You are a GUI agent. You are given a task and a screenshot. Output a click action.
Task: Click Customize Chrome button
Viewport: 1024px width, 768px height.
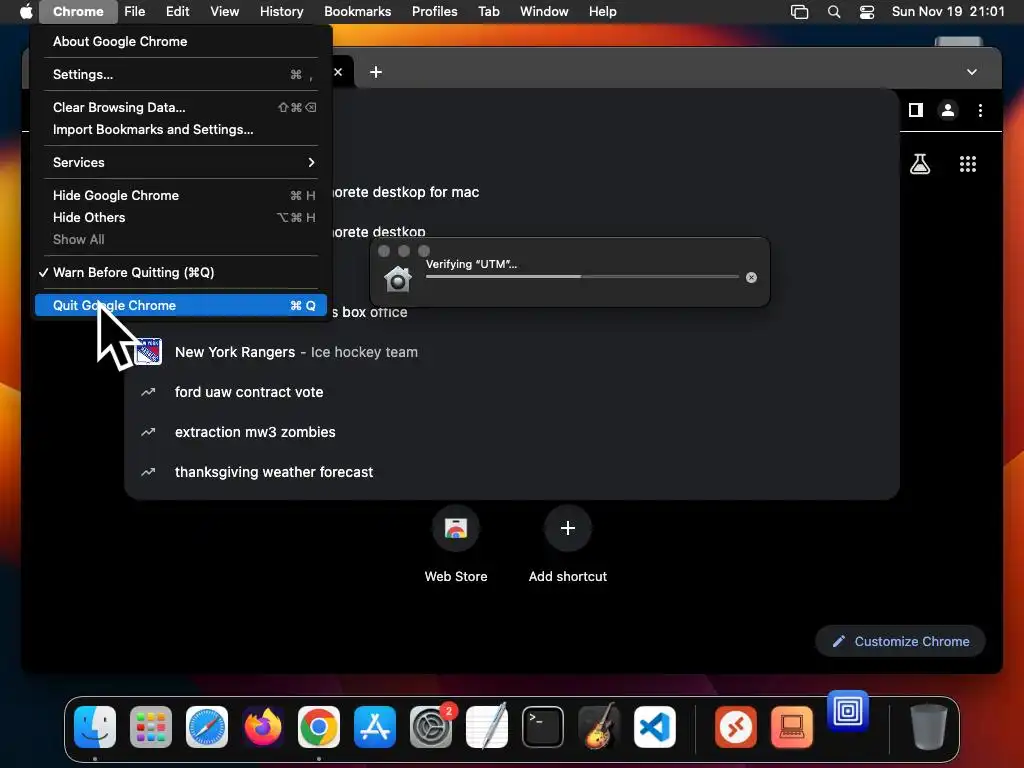pos(901,641)
